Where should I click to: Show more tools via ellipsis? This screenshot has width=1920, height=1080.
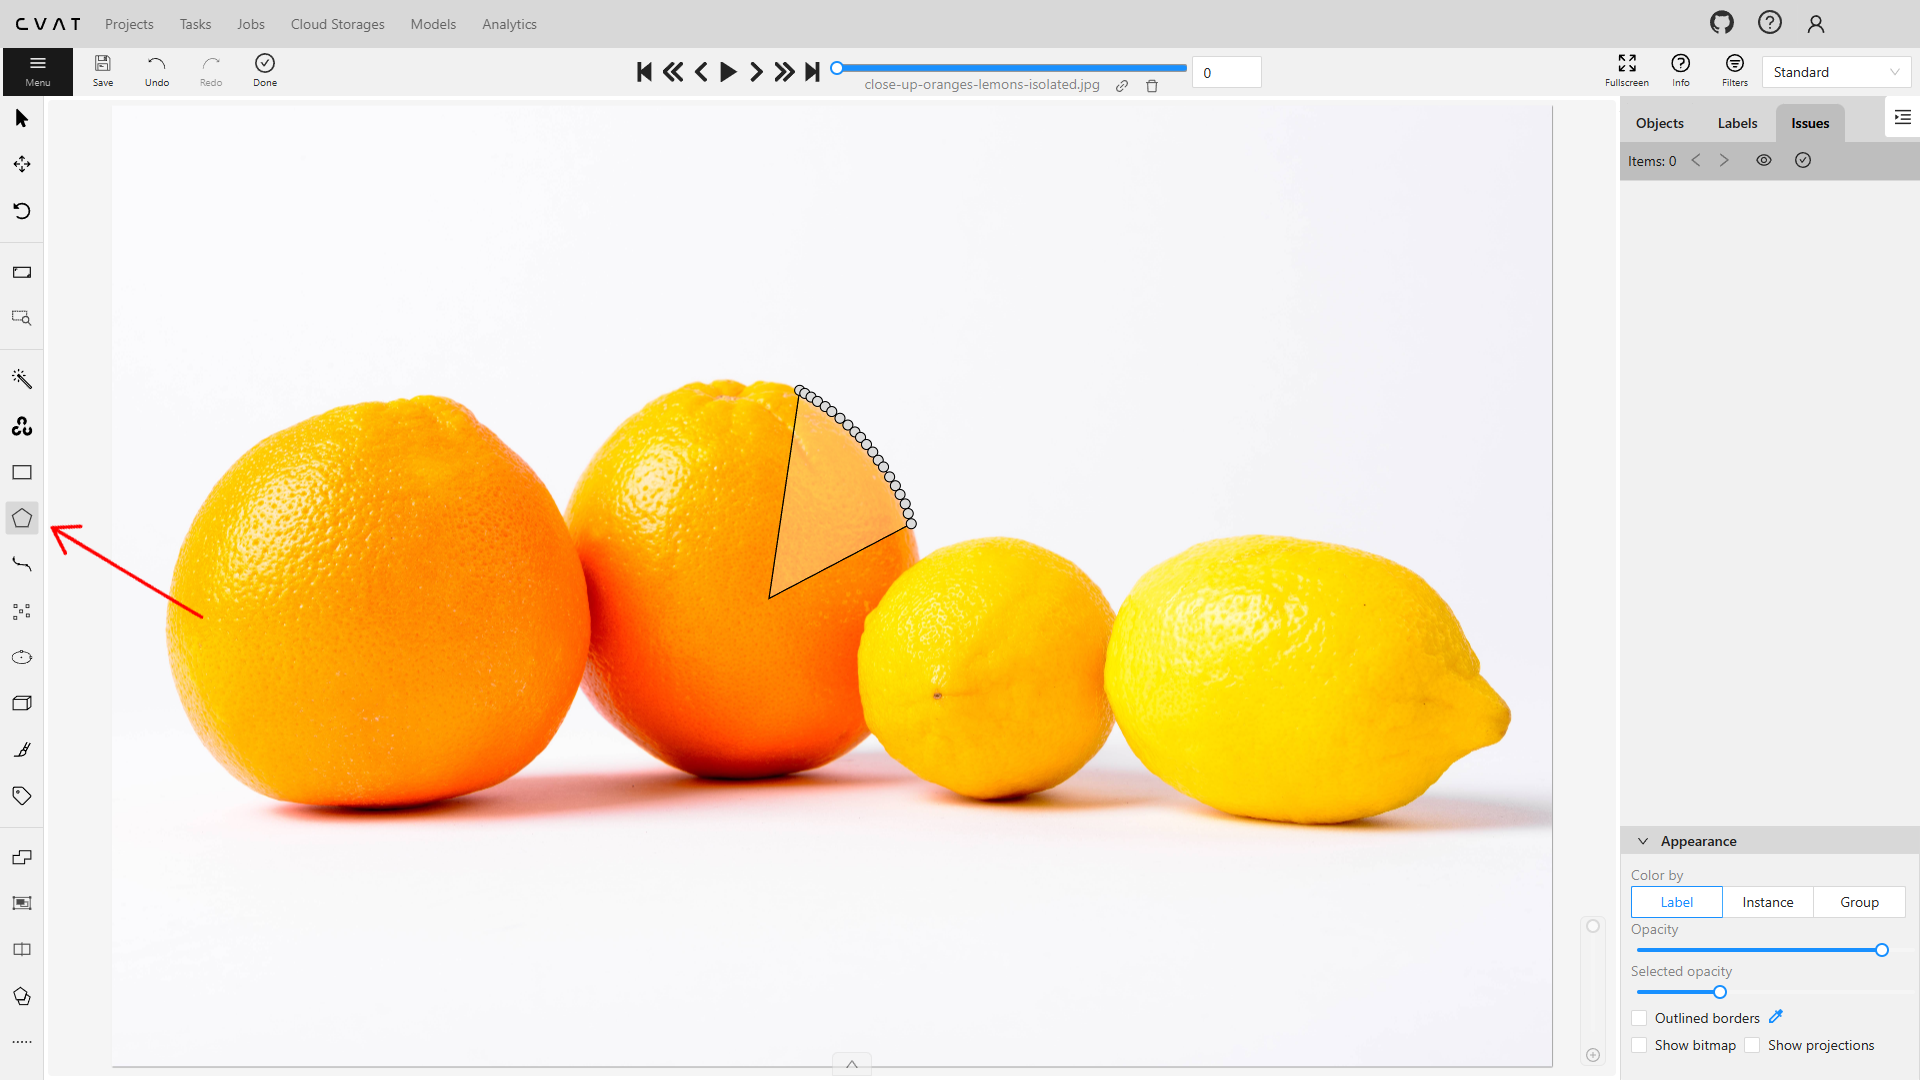tap(22, 1042)
